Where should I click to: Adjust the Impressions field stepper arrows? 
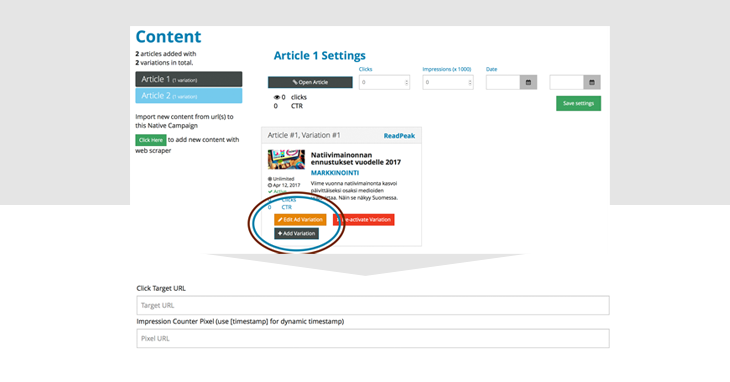(470, 82)
